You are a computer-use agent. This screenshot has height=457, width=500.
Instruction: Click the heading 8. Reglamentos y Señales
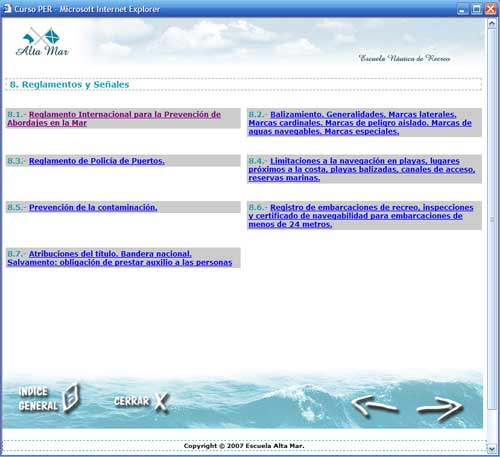(69, 85)
